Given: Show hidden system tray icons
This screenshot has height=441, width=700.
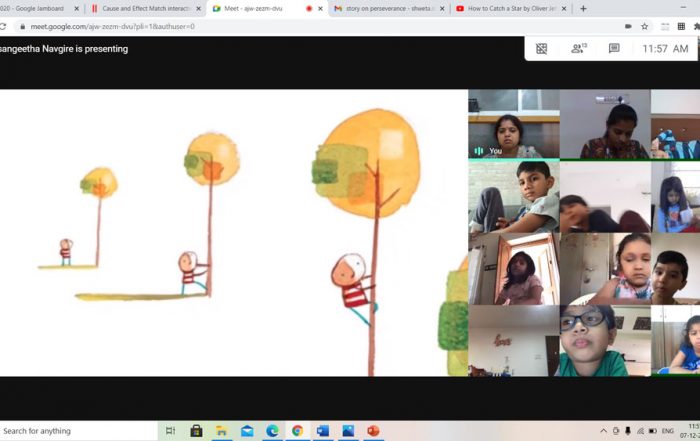Looking at the screenshot, I should 603,431.
